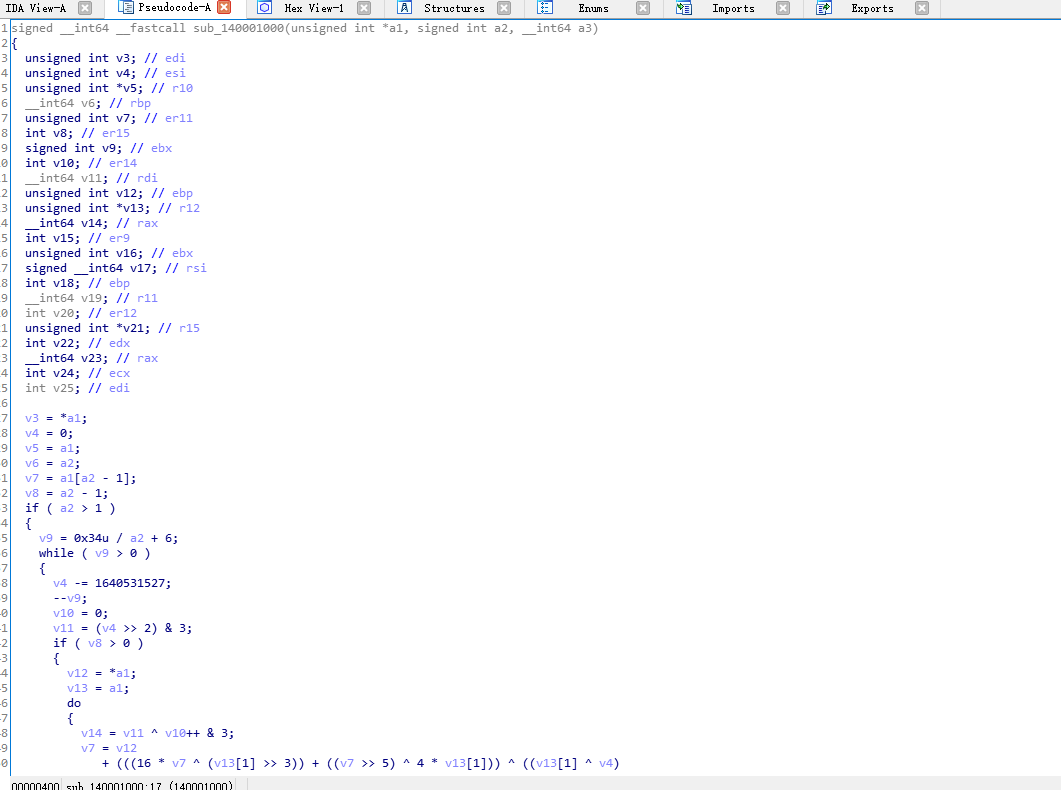Click the Structures tab's 'A' icon
The image size is (1061, 790).
(405, 8)
